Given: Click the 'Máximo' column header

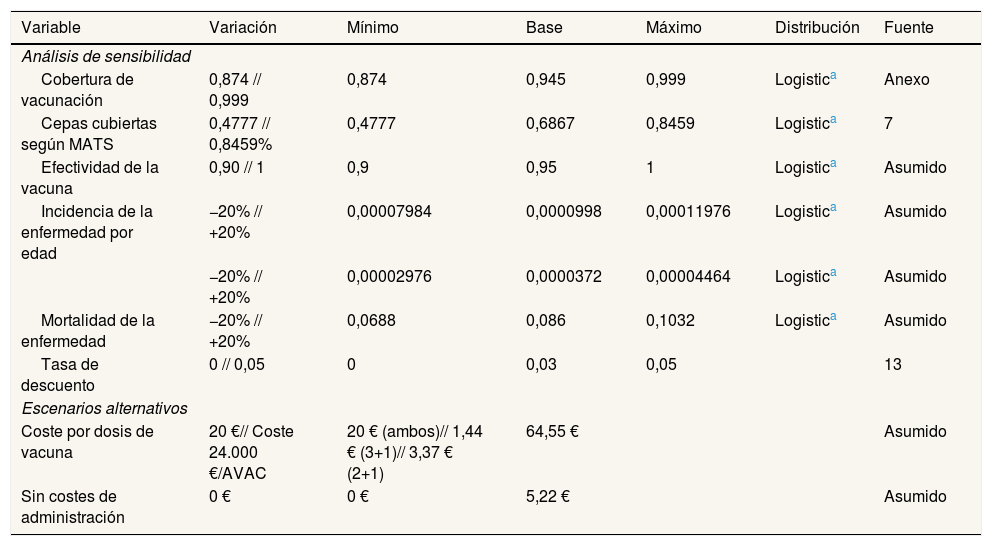Looking at the screenshot, I should pos(674,28).
